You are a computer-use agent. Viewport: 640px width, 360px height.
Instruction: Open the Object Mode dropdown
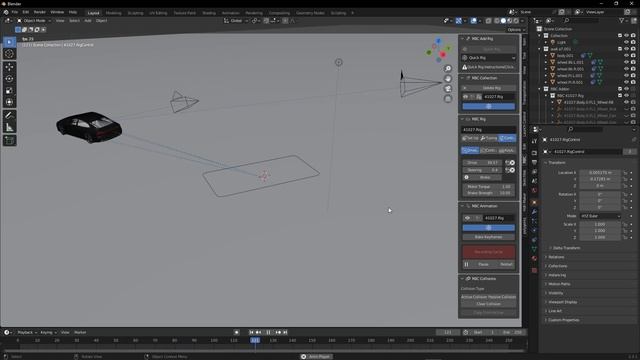(34, 20)
